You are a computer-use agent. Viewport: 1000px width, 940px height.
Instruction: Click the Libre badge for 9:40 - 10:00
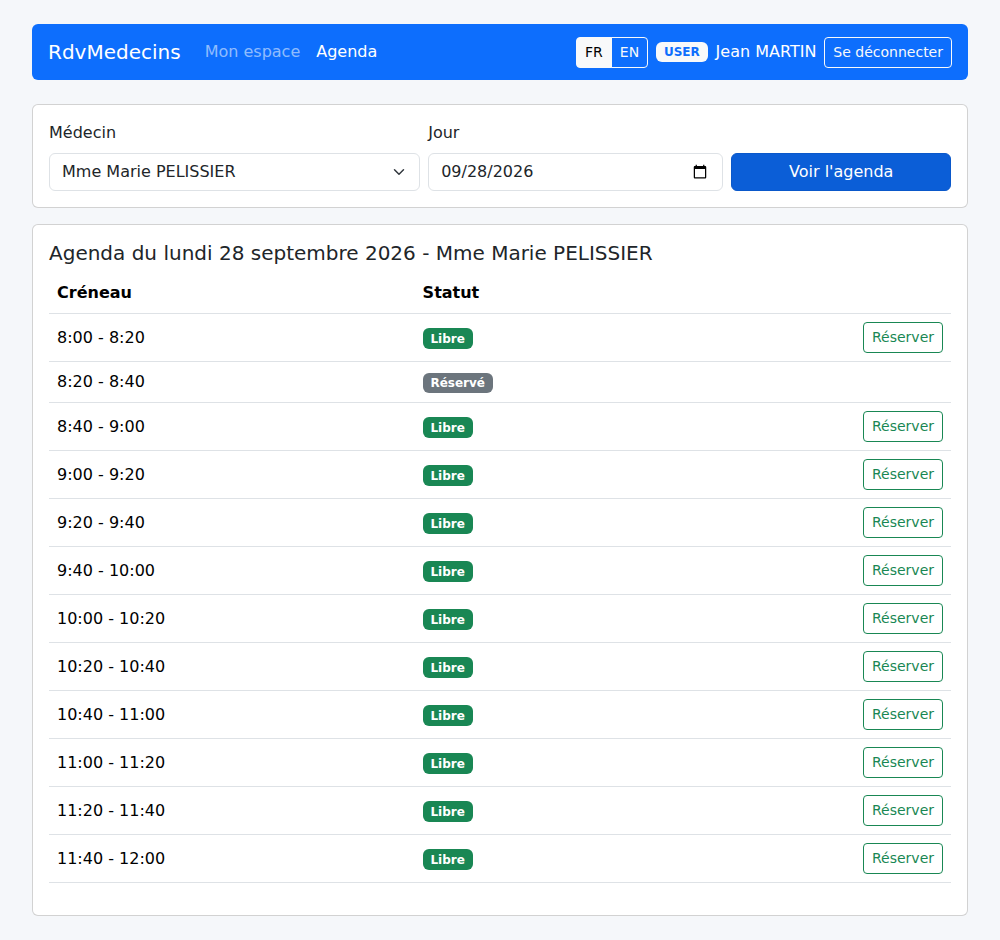click(x=448, y=571)
